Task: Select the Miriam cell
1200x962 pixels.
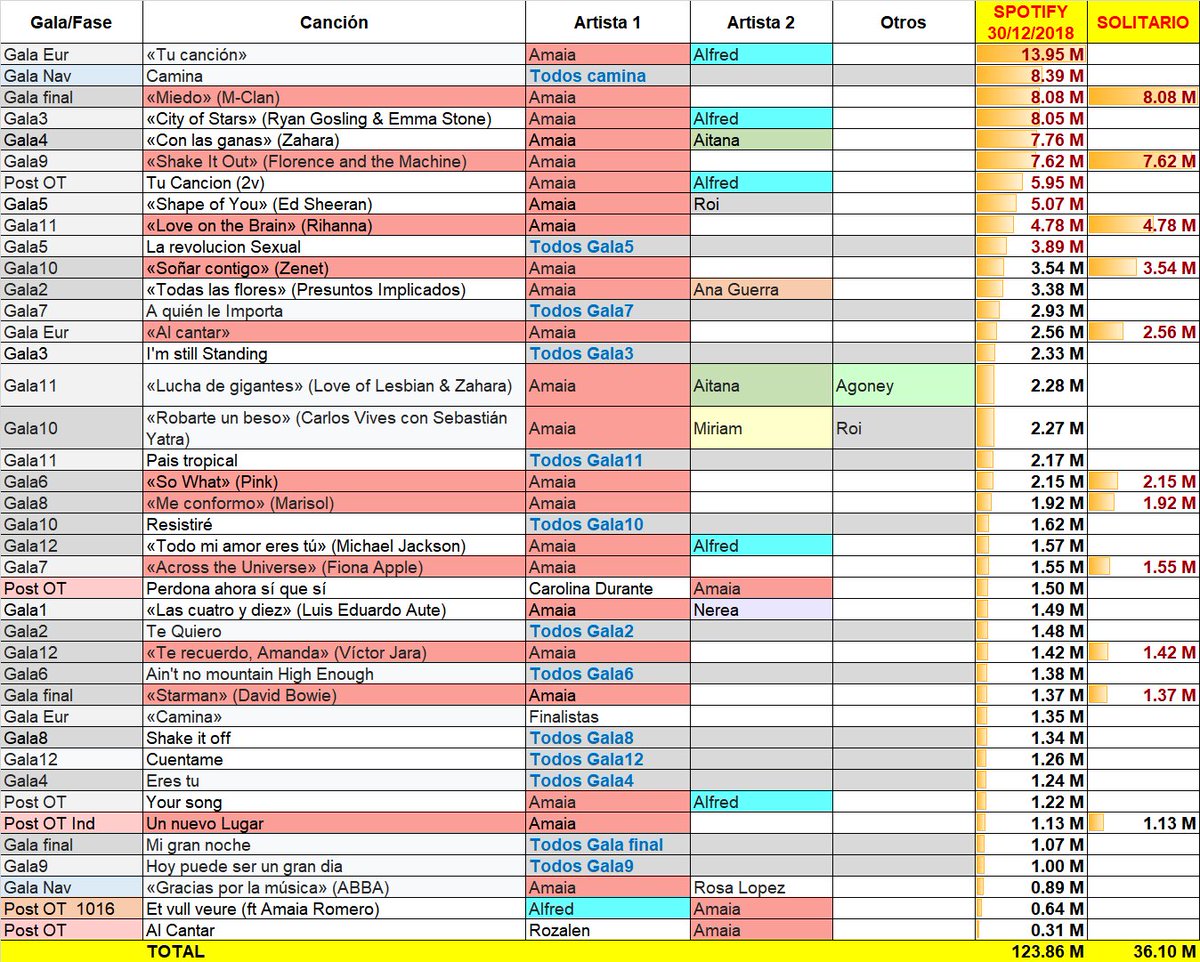Action: point(761,428)
